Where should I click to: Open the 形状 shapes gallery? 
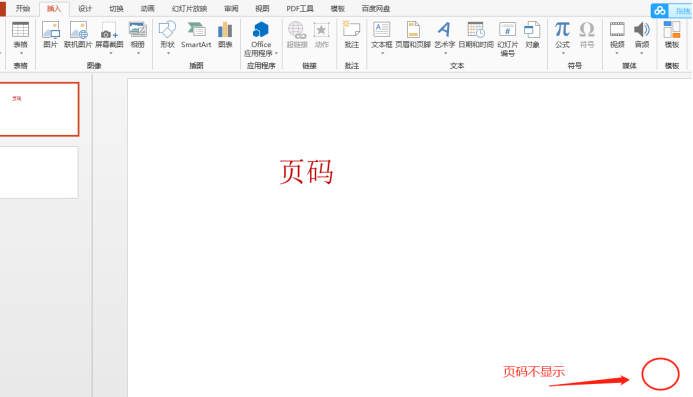click(x=168, y=34)
